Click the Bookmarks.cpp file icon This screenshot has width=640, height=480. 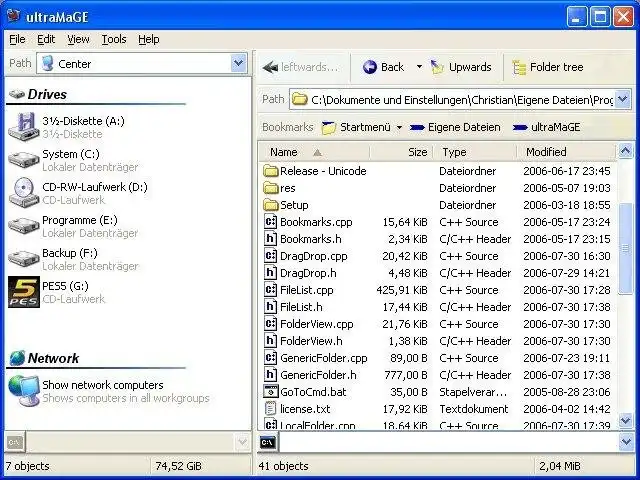click(x=270, y=222)
